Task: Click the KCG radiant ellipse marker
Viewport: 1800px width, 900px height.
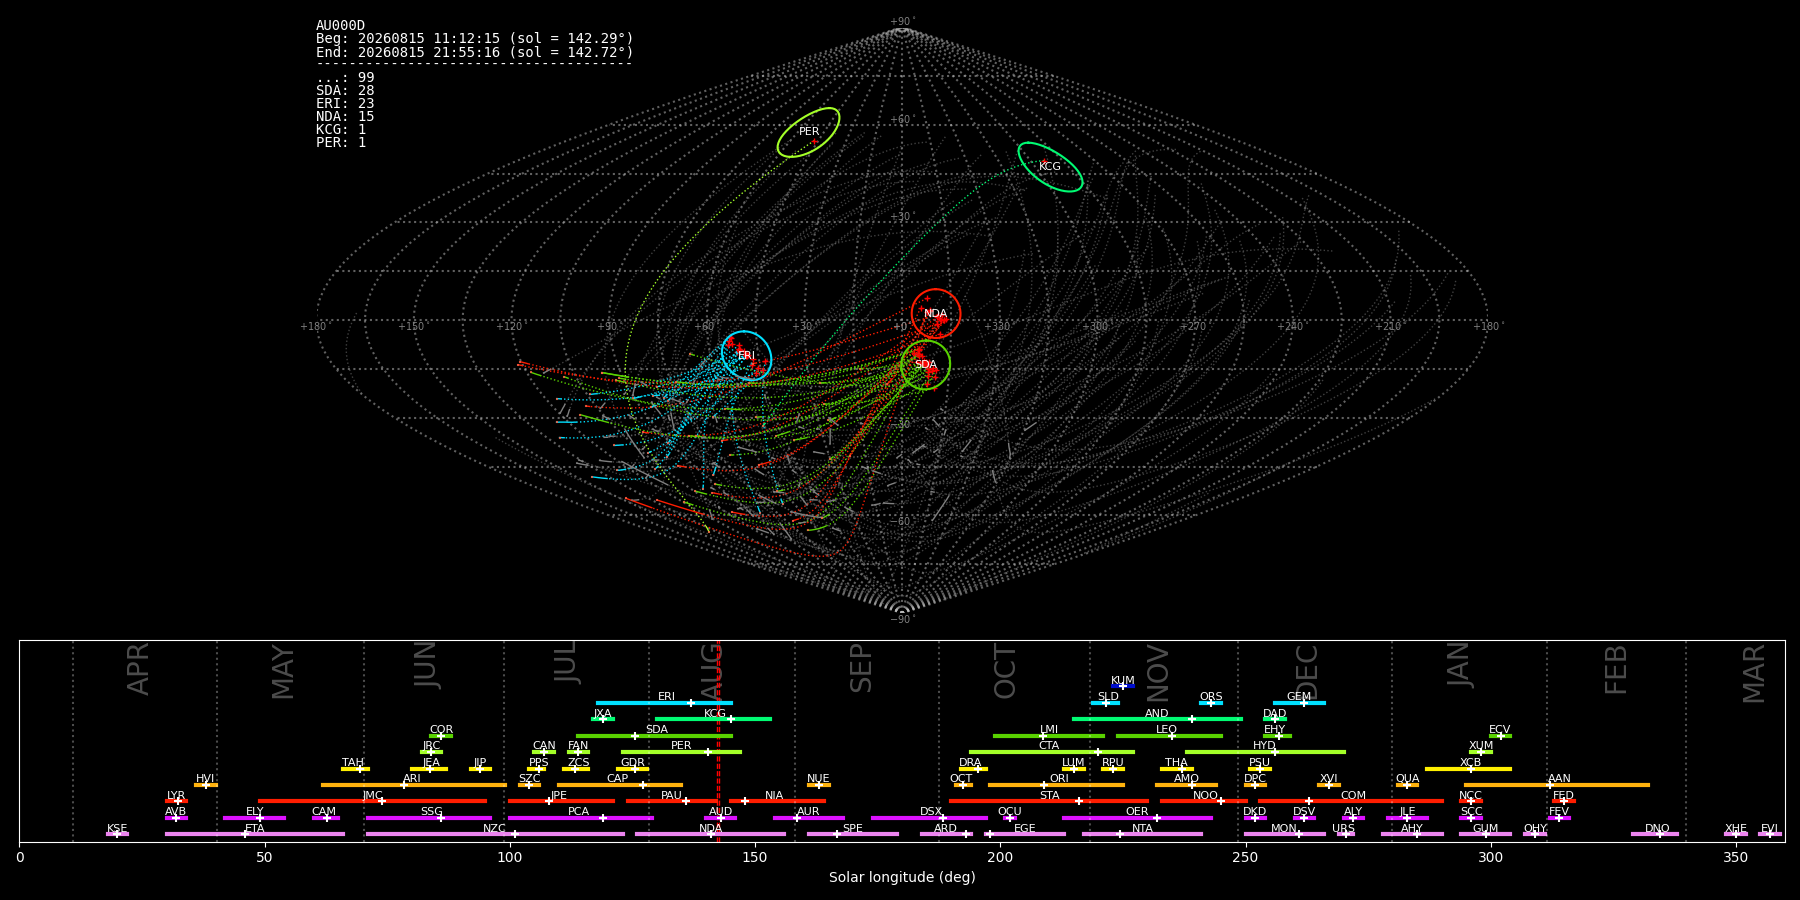Action: coord(1050,167)
